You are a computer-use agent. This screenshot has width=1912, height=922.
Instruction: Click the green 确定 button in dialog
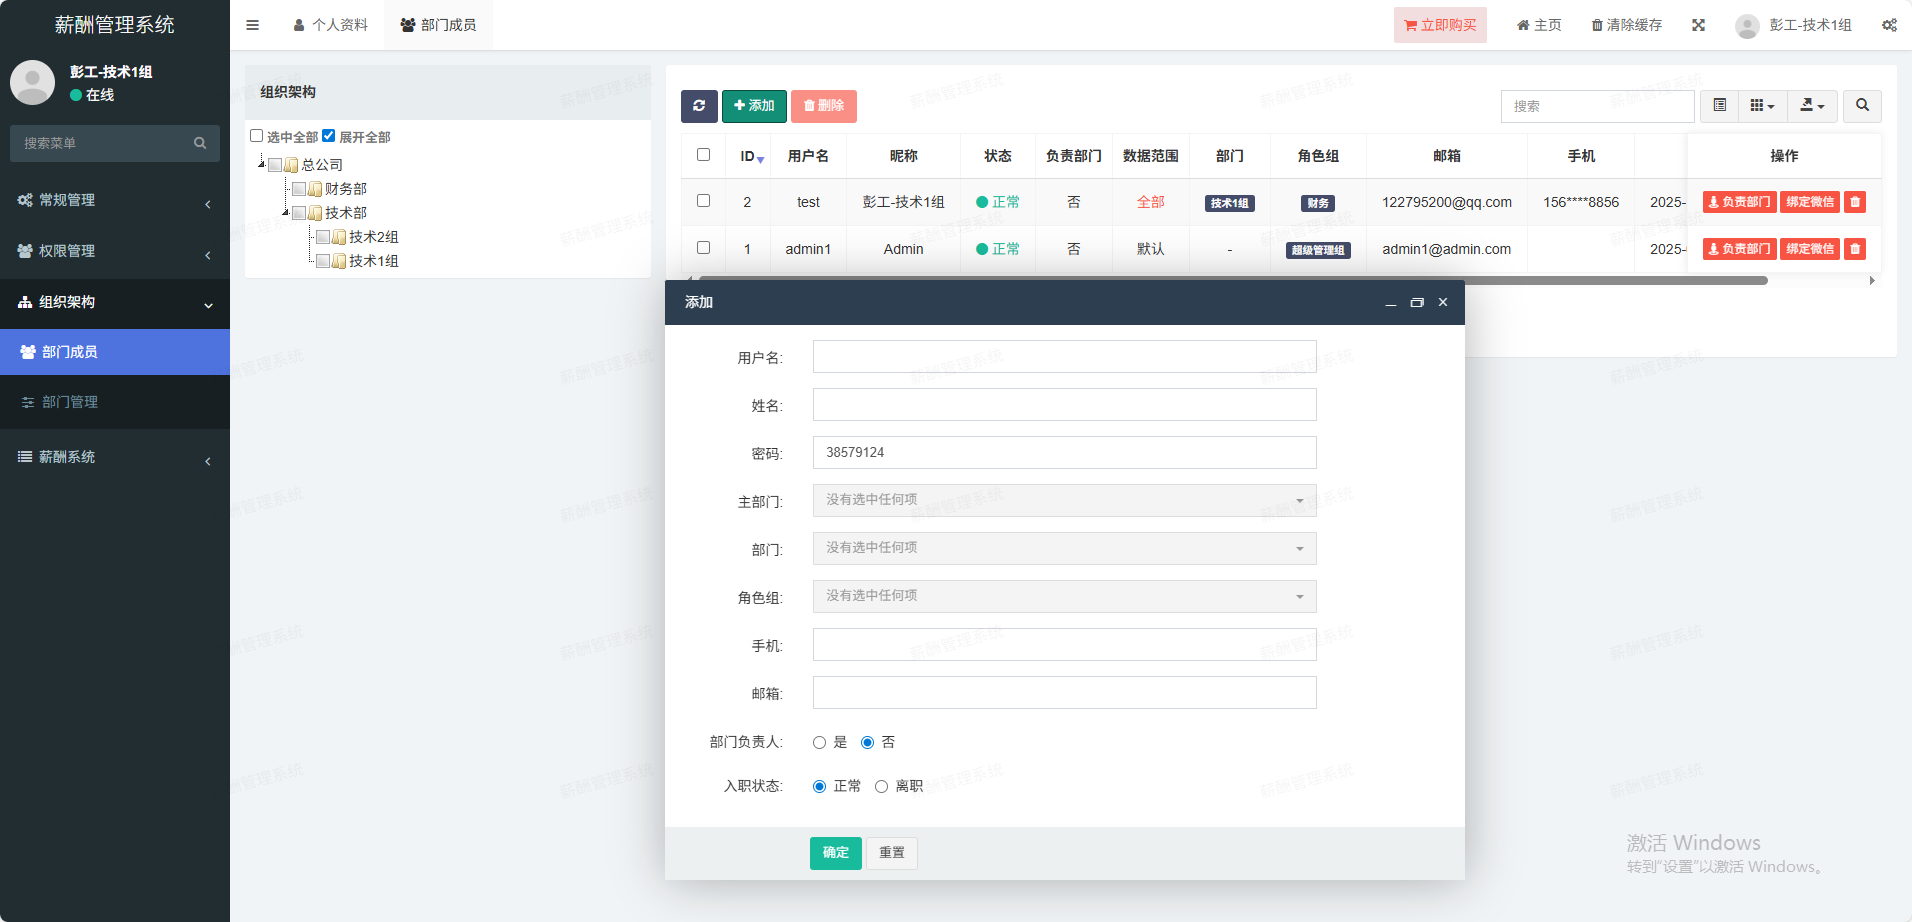835,853
